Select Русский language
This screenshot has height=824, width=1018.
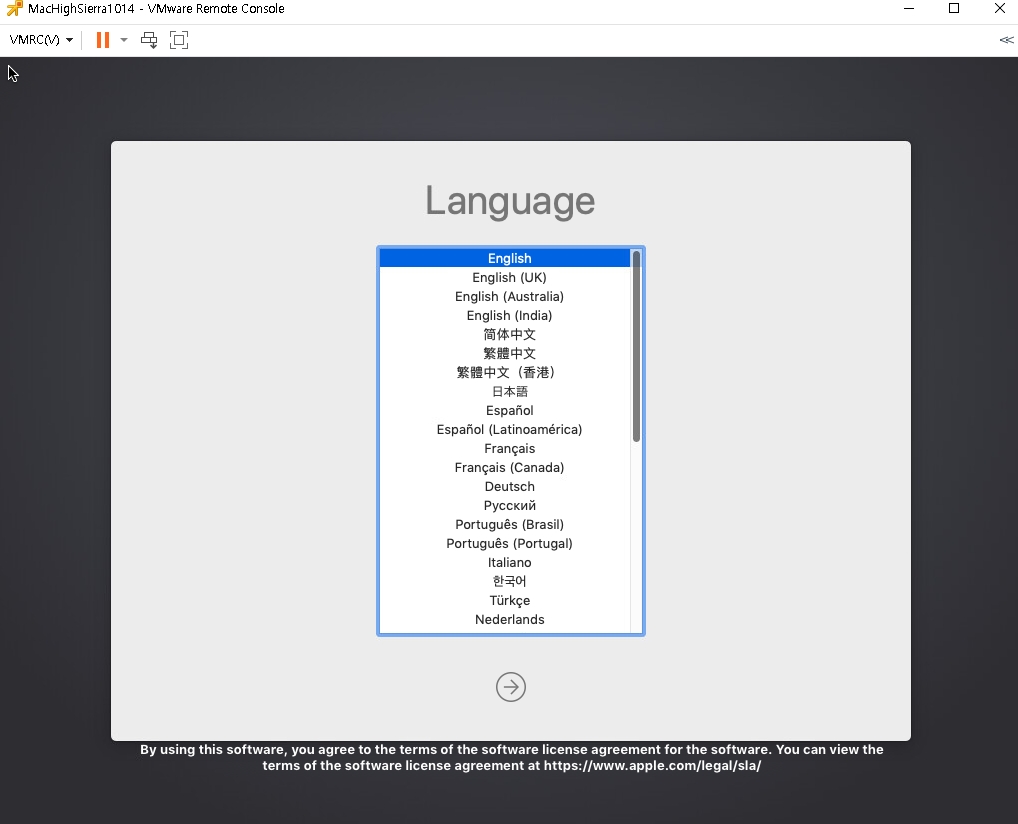pyautogui.click(x=504, y=505)
